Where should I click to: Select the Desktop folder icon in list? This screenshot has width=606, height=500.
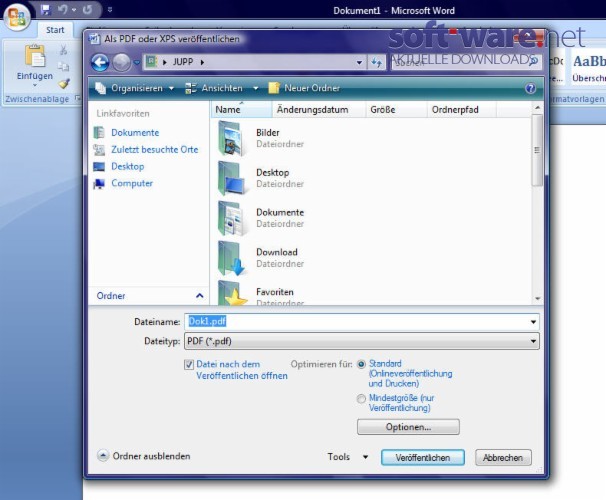pyautogui.click(x=232, y=178)
